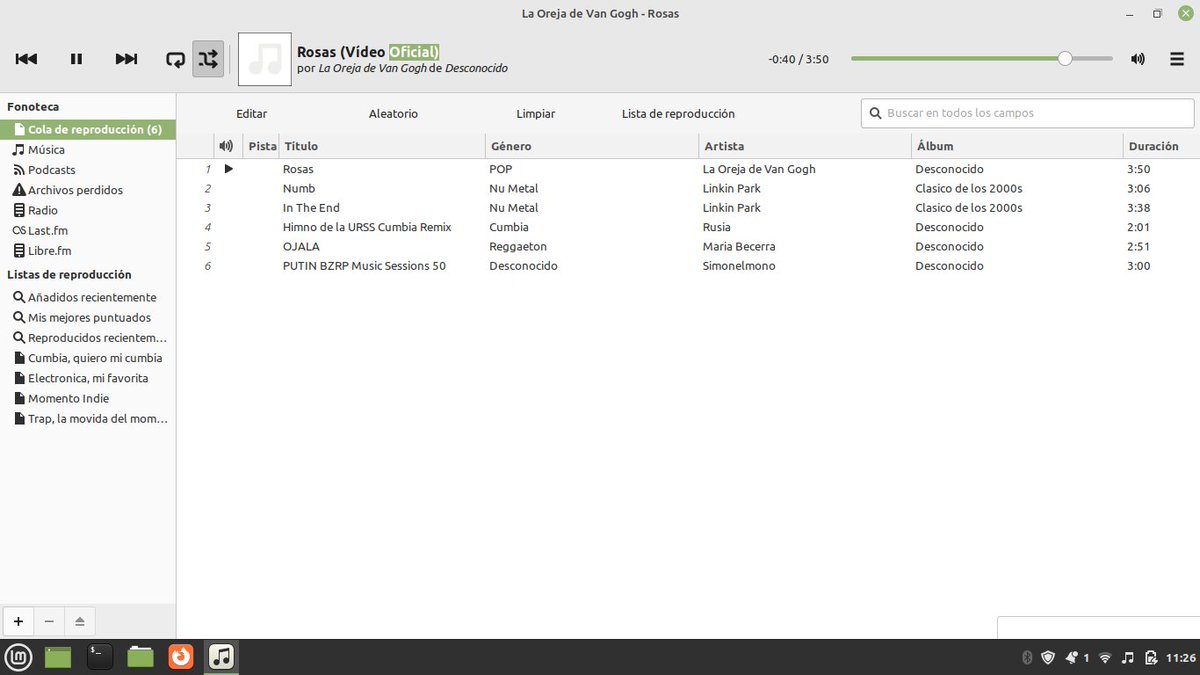The image size is (1200, 675).
Task: Click Limpiar to clear the queue
Action: point(536,114)
